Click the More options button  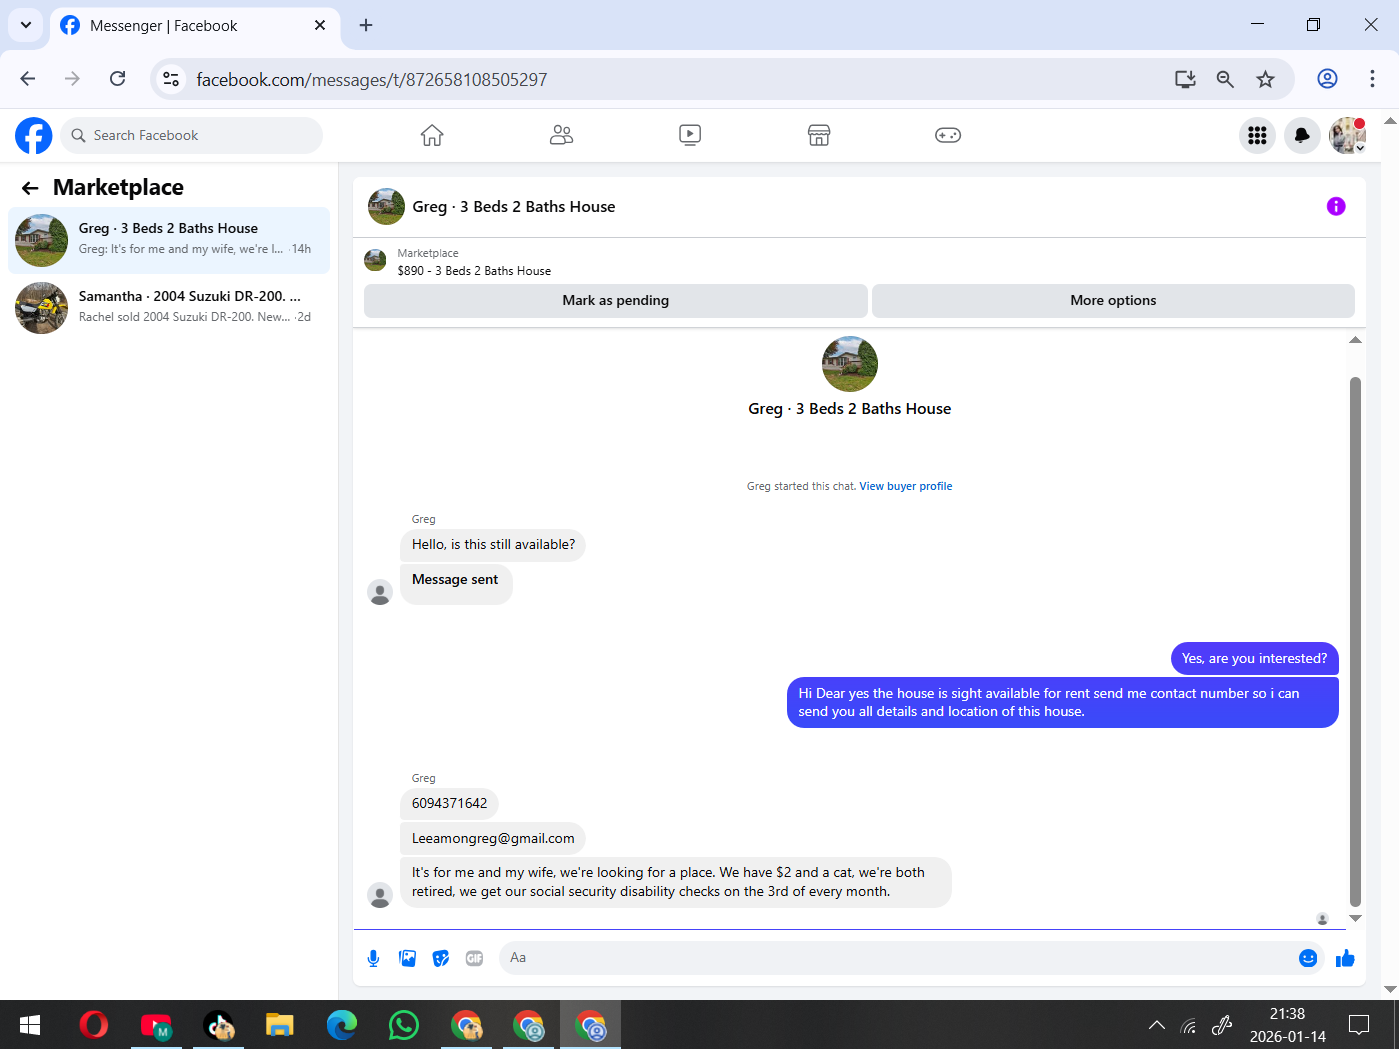tap(1113, 300)
